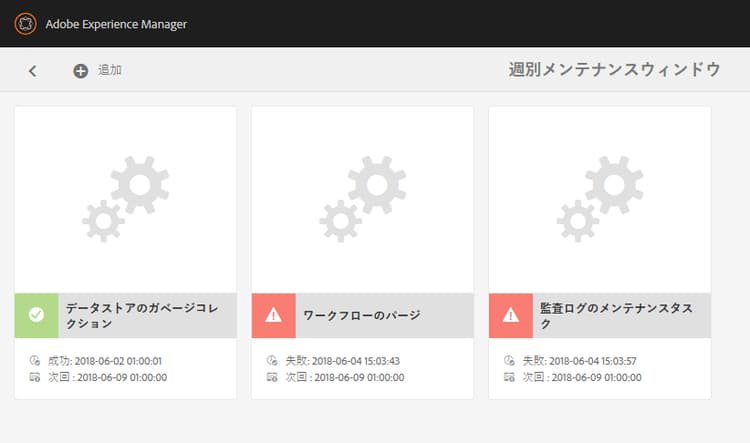Click the plus icon beside 追加

80,71
